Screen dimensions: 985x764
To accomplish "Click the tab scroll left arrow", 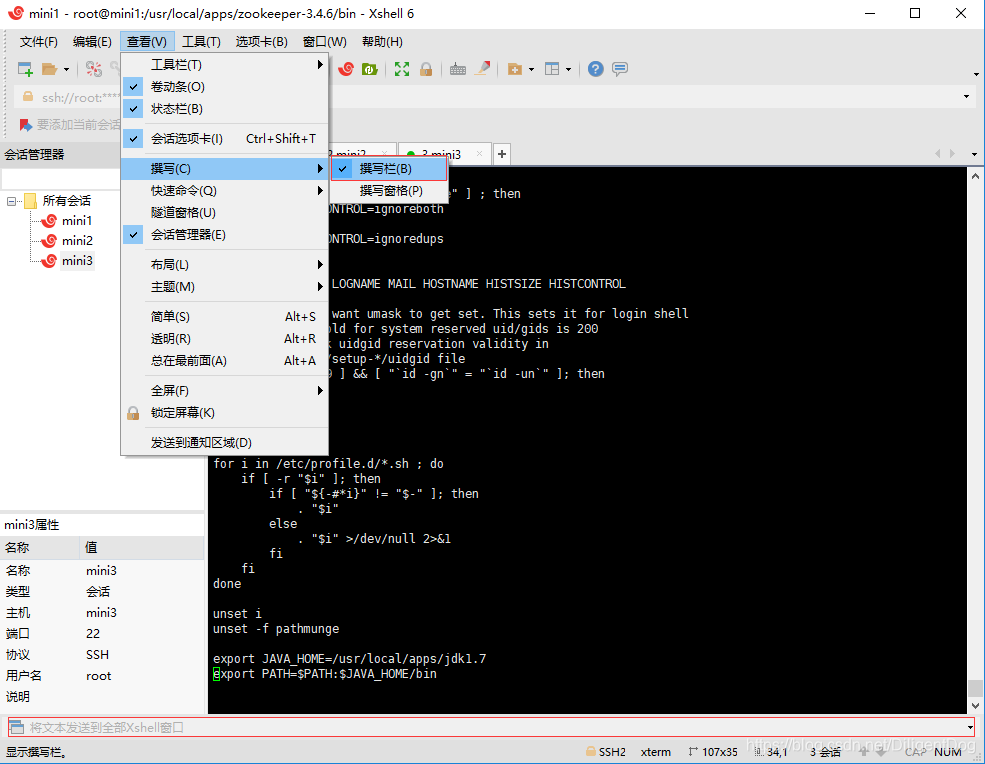I will (x=938, y=154).
